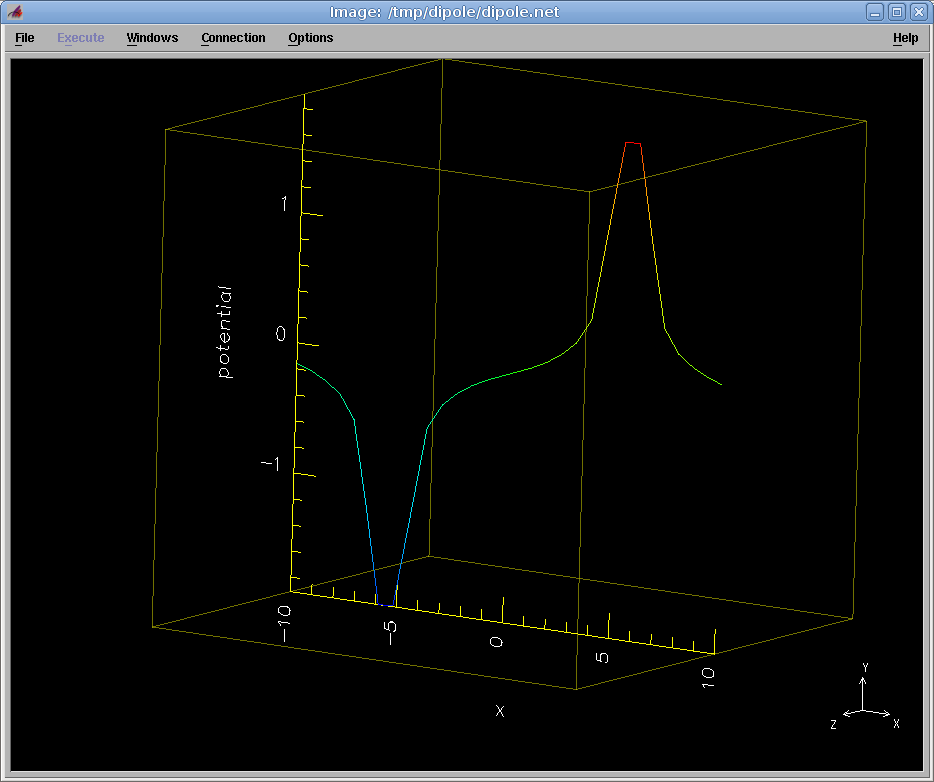Open the File menu
Image resolution: width=934 pixels, height=782 pixels.
click(25, 38)
